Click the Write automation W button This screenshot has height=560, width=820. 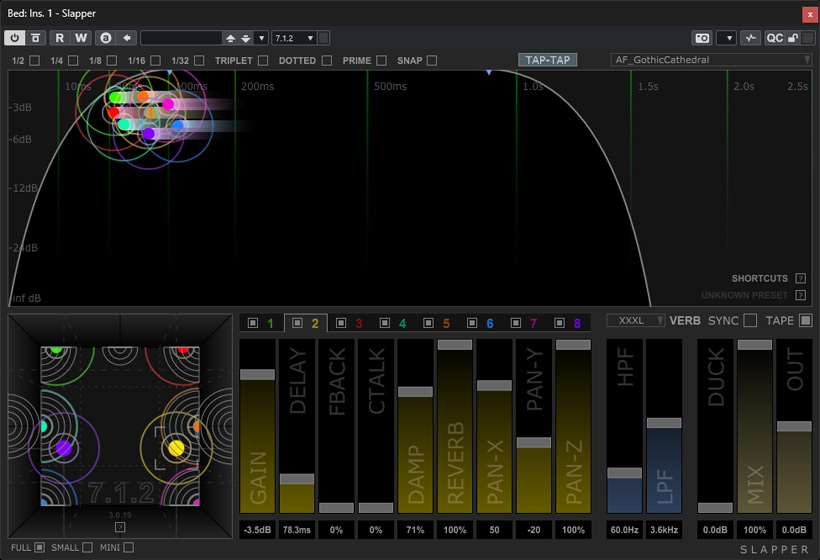[x=80, y=38]
